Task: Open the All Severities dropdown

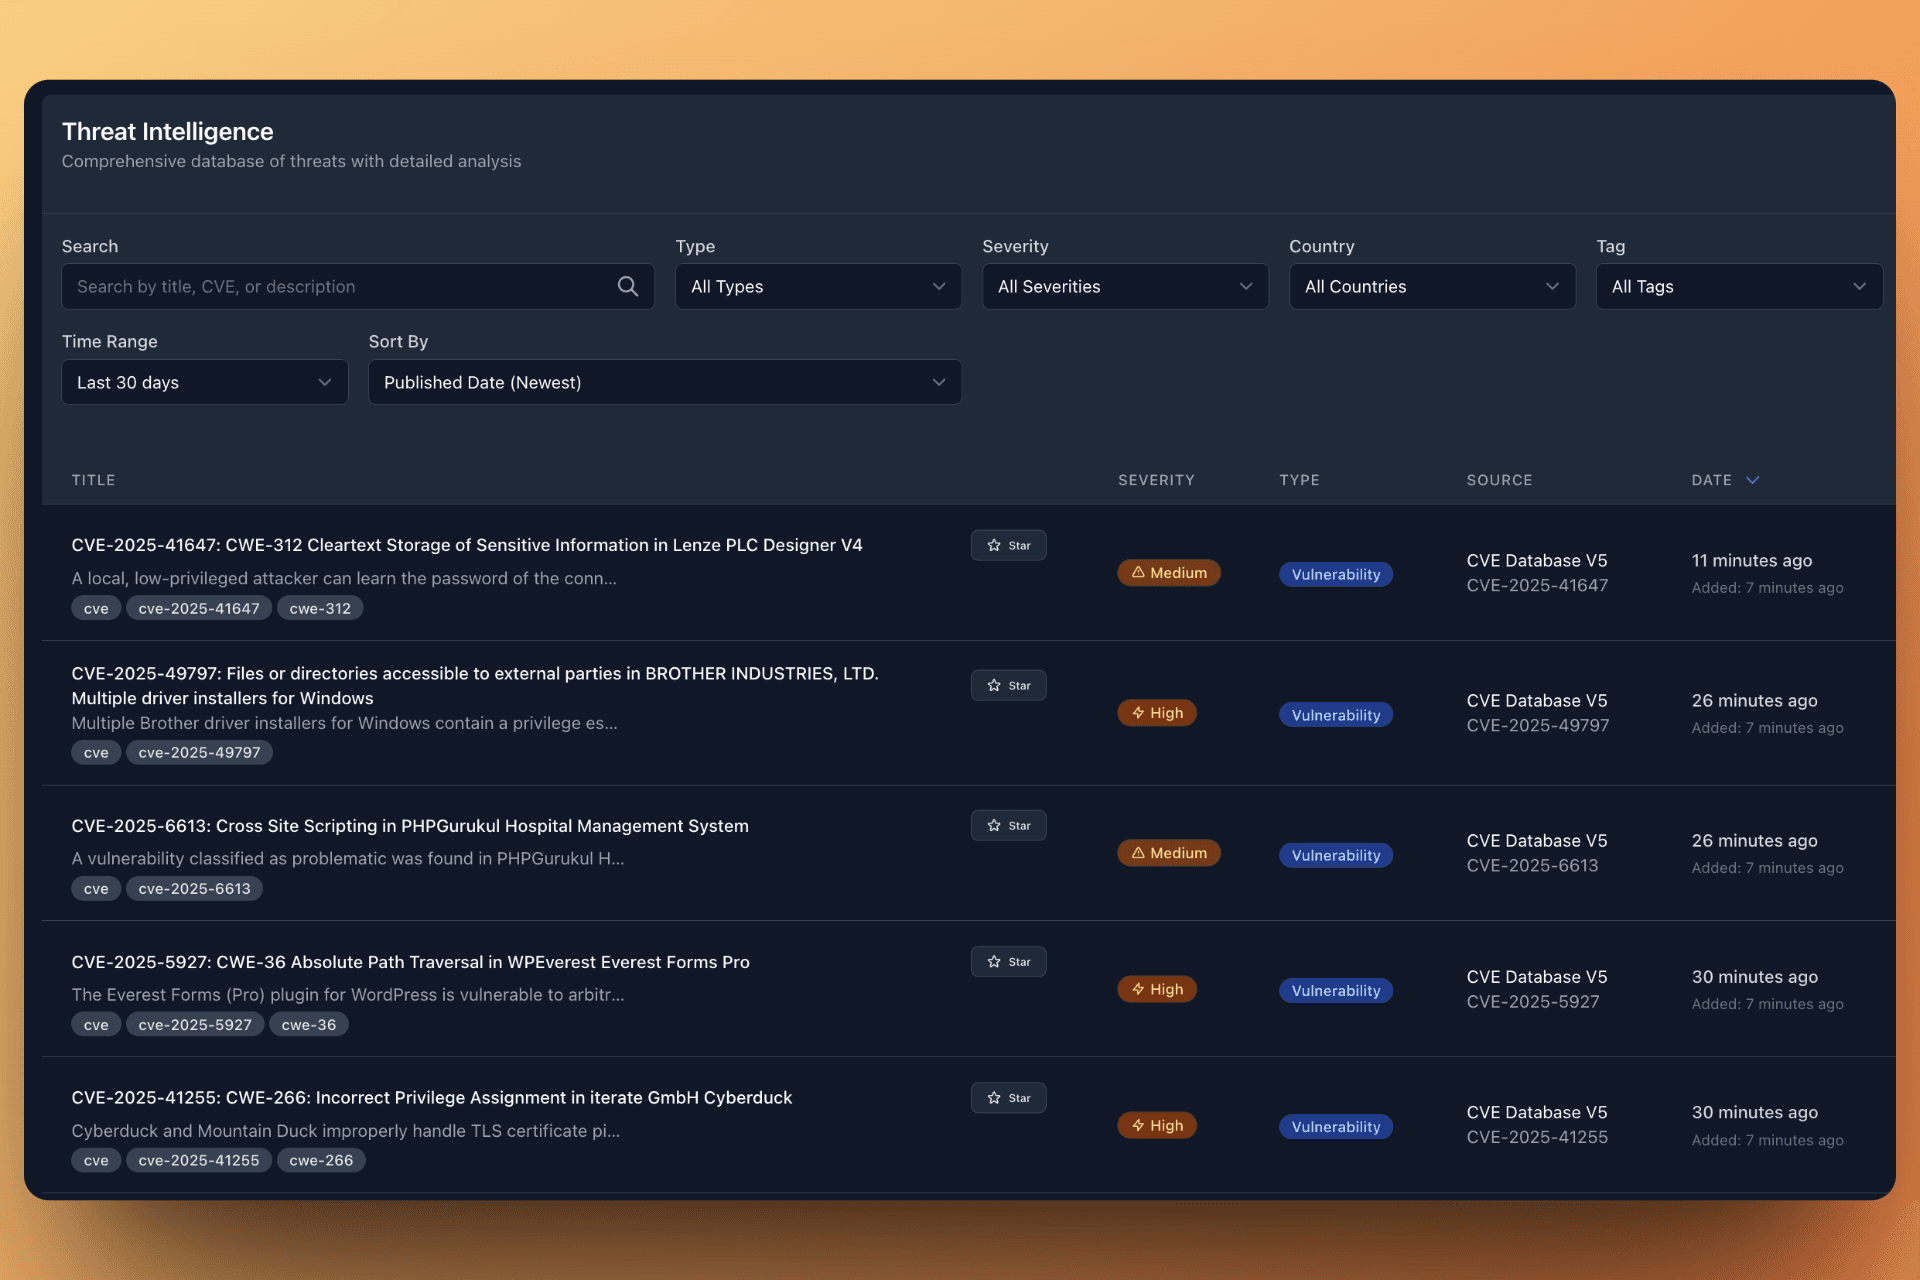Action: (1124, 286)
